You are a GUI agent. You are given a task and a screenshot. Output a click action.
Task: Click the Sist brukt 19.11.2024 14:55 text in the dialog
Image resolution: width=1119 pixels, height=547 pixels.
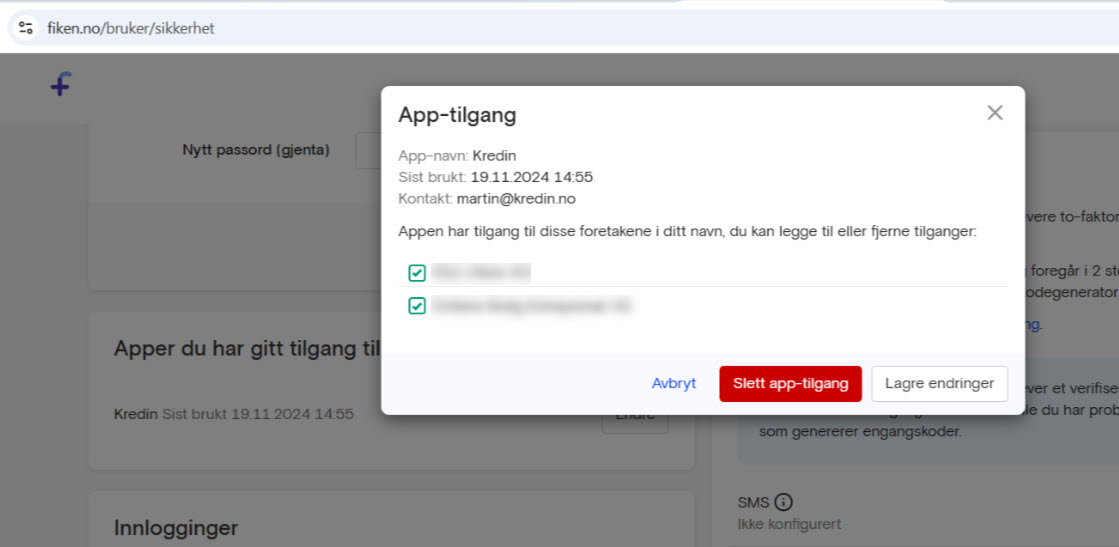495,177
